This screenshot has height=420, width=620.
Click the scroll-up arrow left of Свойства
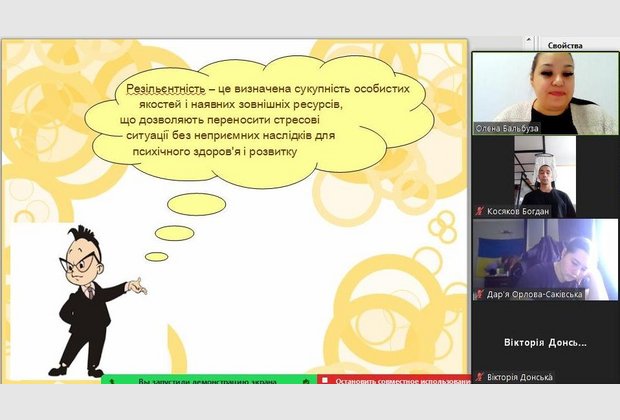point(529,40)
